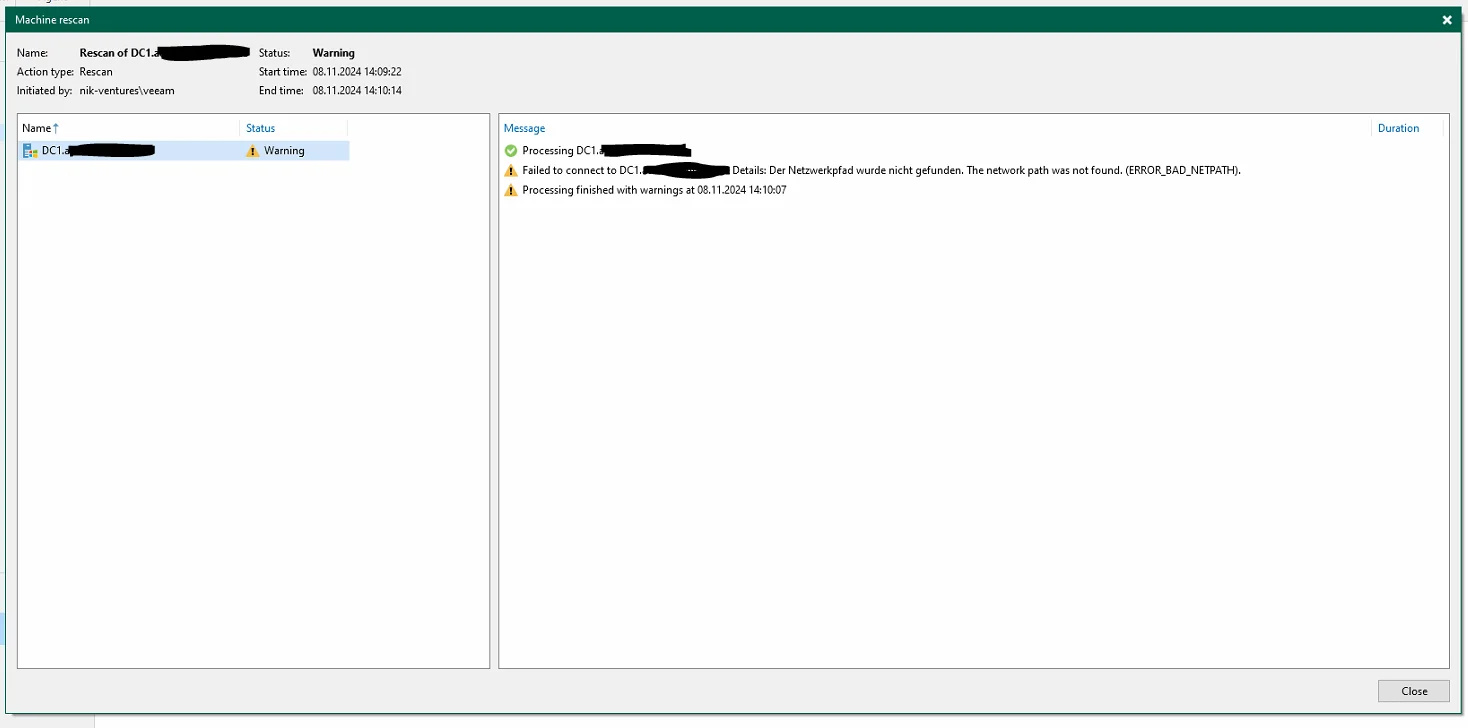Click end time '08.11.2024 14:10:14'
The image size is (1468, 728).
(357, 91)
